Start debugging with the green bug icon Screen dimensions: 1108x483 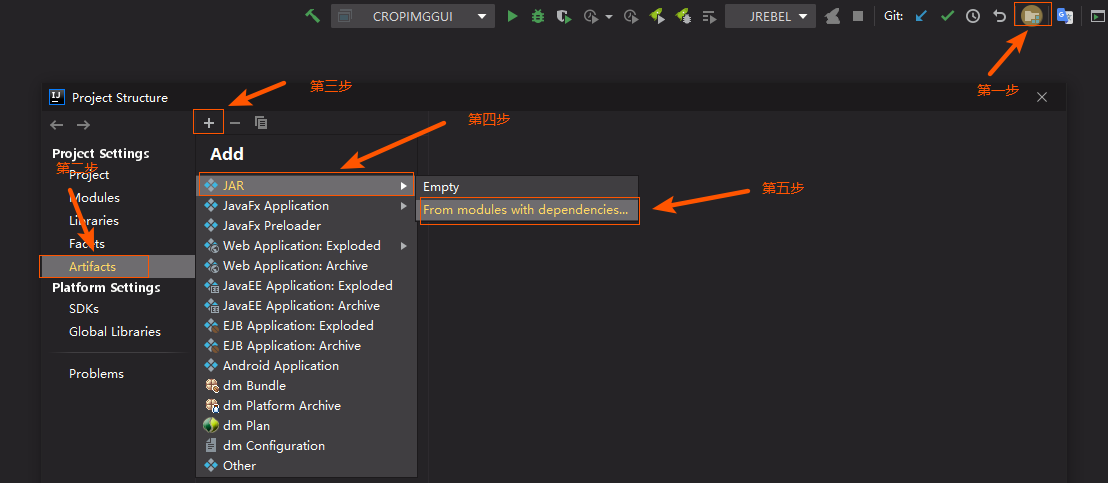538,16
